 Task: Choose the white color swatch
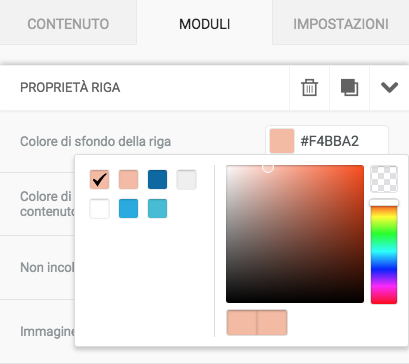pos(99,209)
